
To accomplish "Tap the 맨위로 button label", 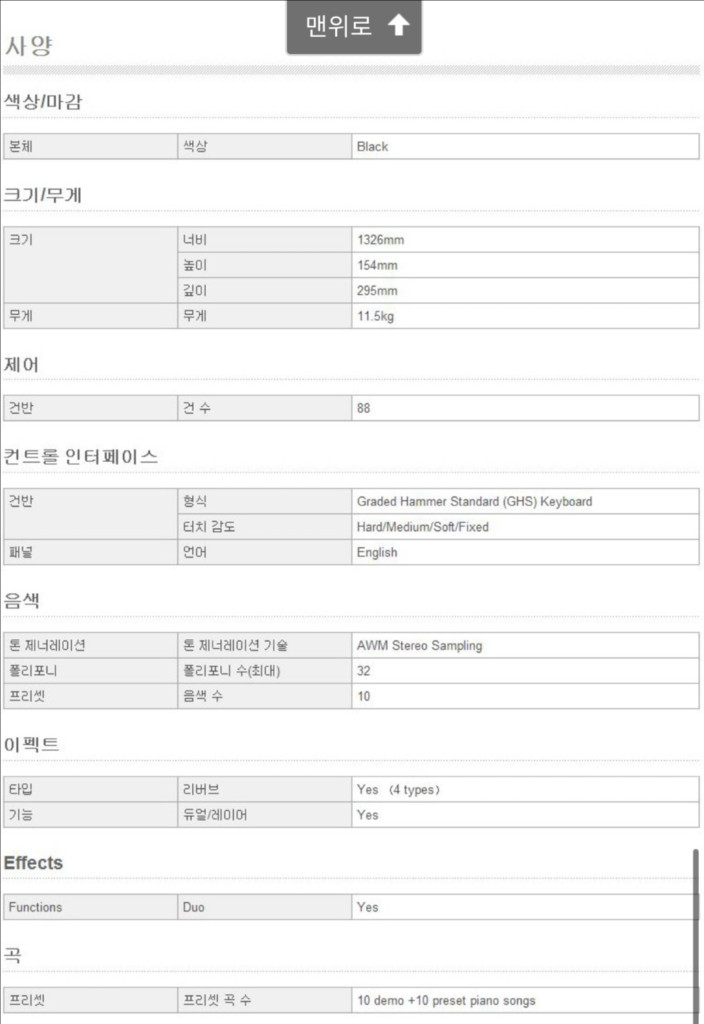I will tap(338, 26).
